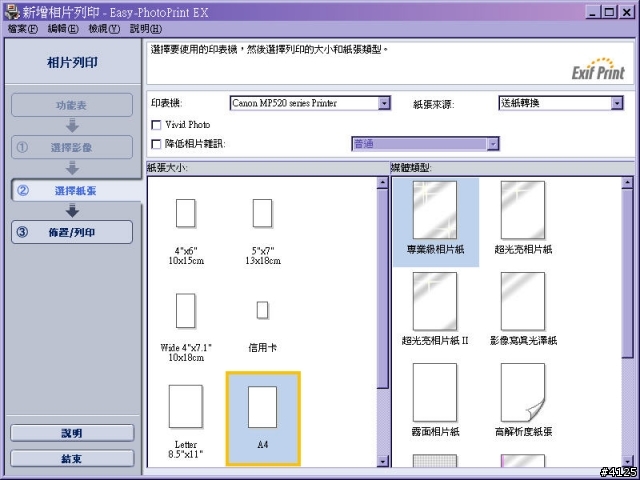Click the 結束 exit button
This screenshot has height=480, width=640.
point(72,458)
